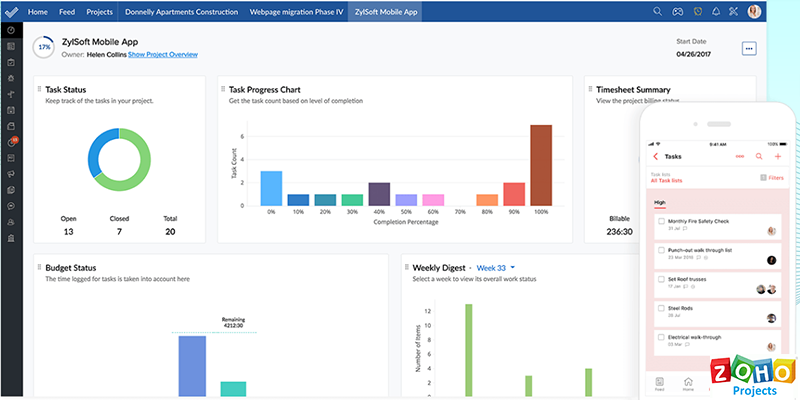Open the signpost sidebar icon
This screenshot has height=400, width=800.
click(x=11, y=94)
